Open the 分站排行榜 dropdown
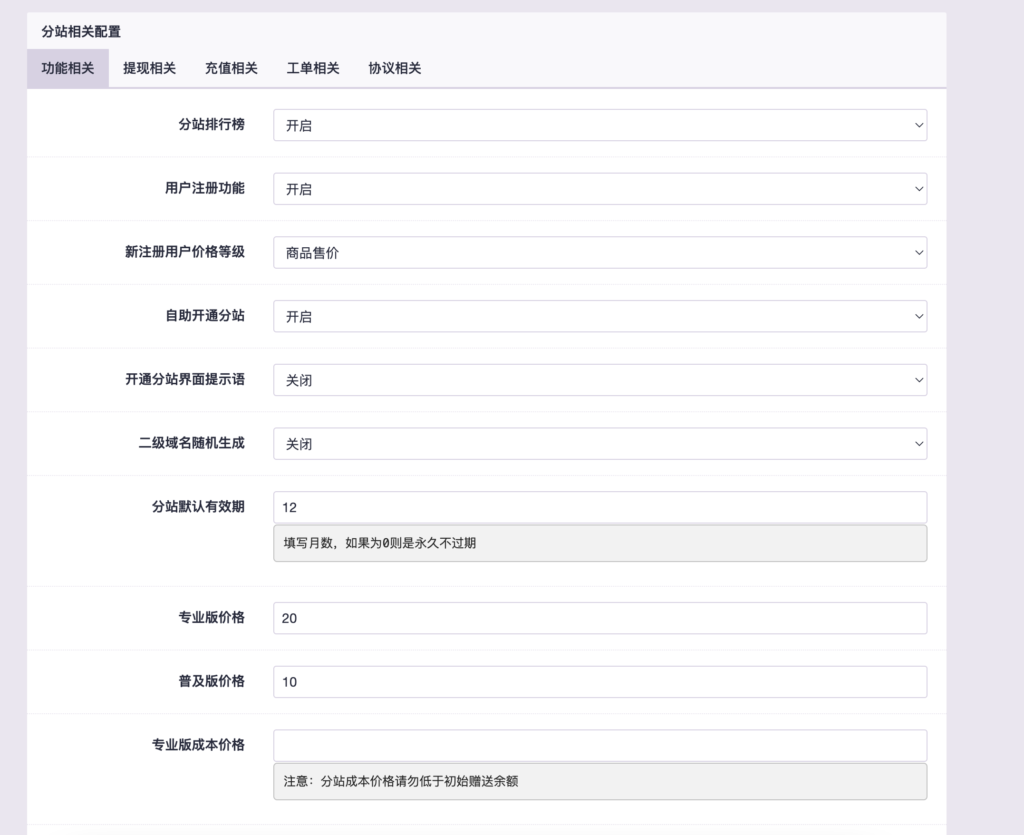 tap(600, 125)
